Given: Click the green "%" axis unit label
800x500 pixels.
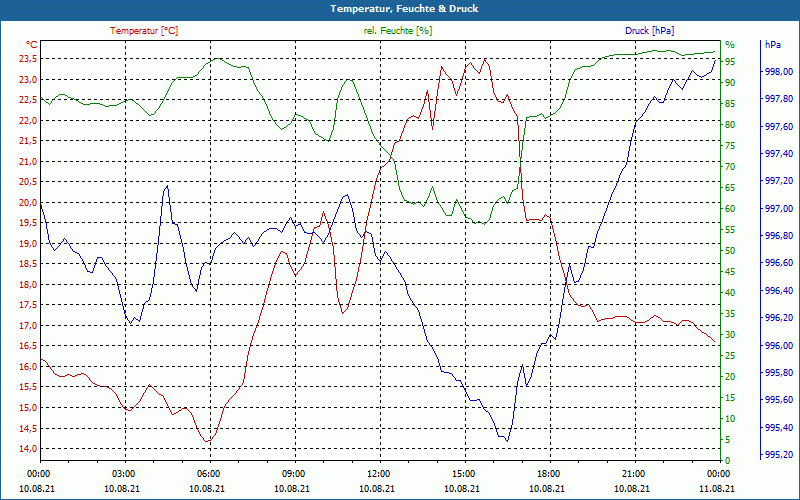Looking at the screenshot, I should [x=730, y=45].
